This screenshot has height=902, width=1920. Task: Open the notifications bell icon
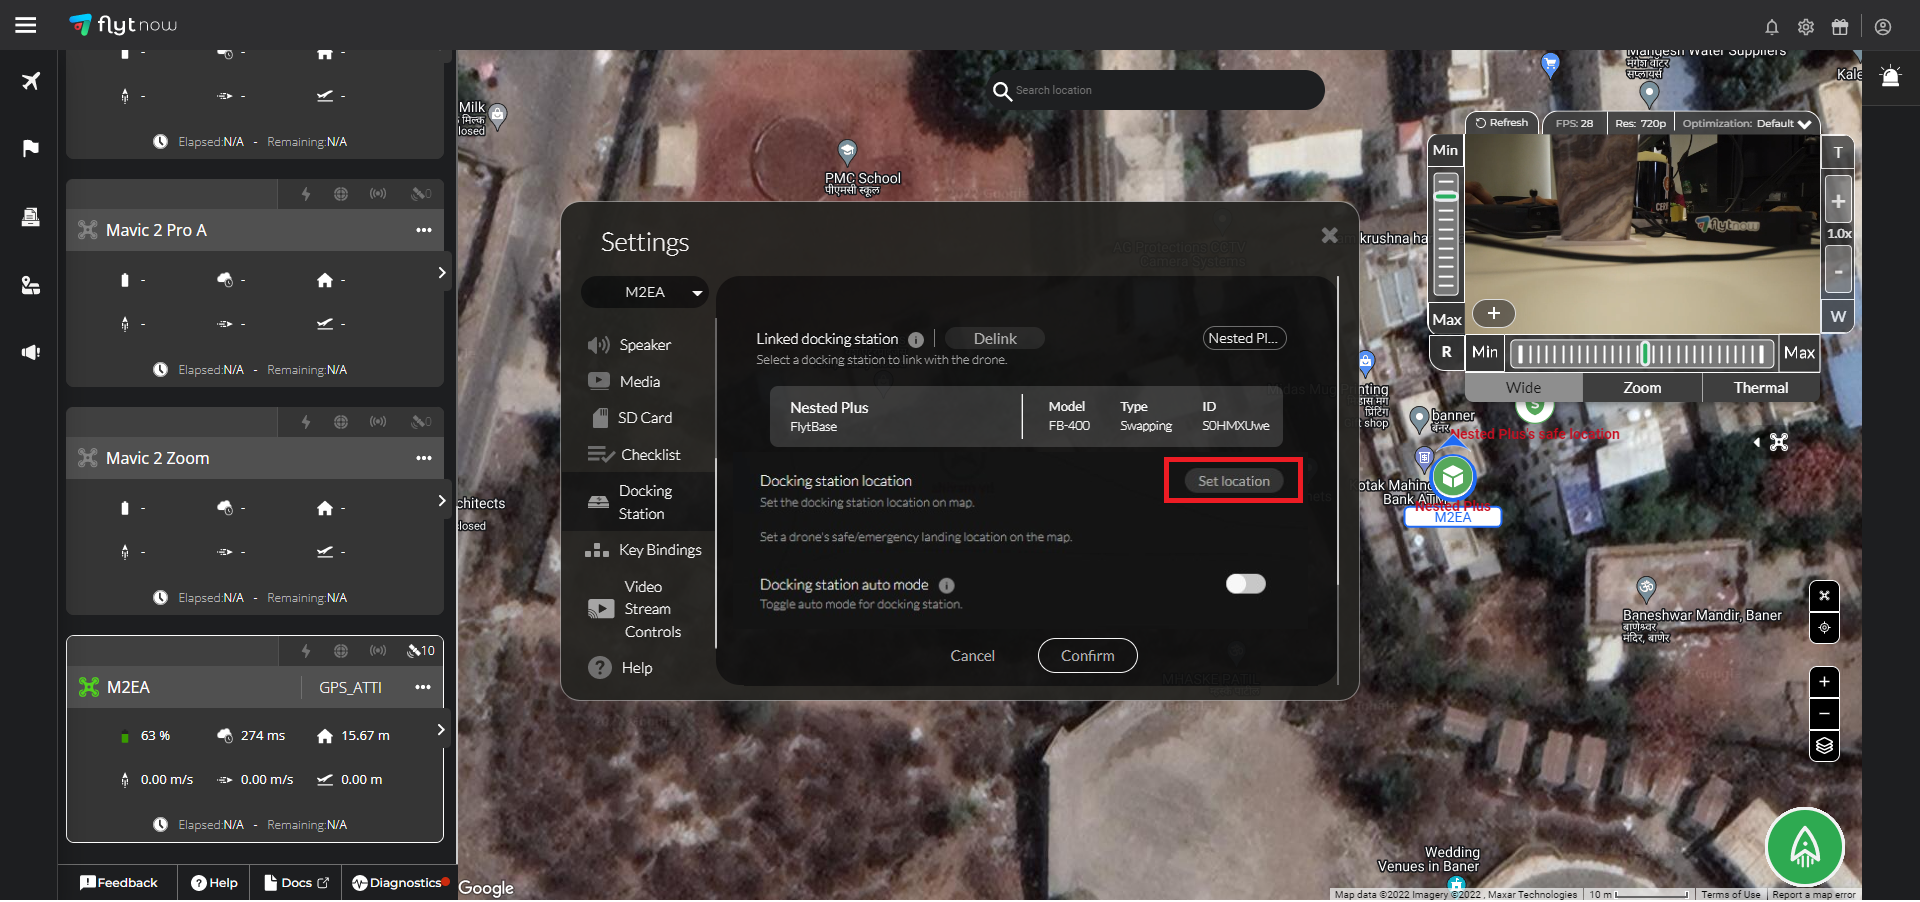[x=1771, y=27]
